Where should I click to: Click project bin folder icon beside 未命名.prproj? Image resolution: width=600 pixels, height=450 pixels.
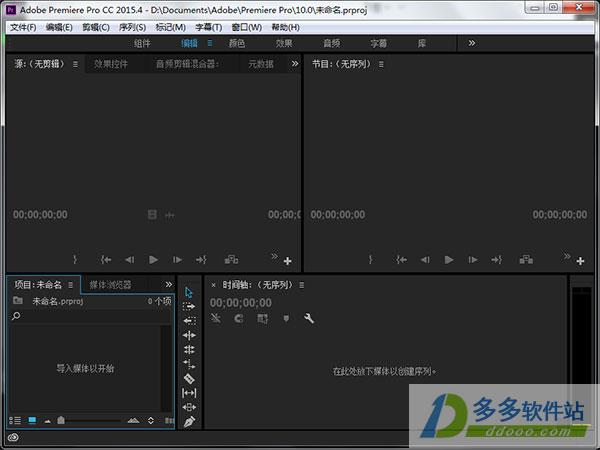coord(18,300)
